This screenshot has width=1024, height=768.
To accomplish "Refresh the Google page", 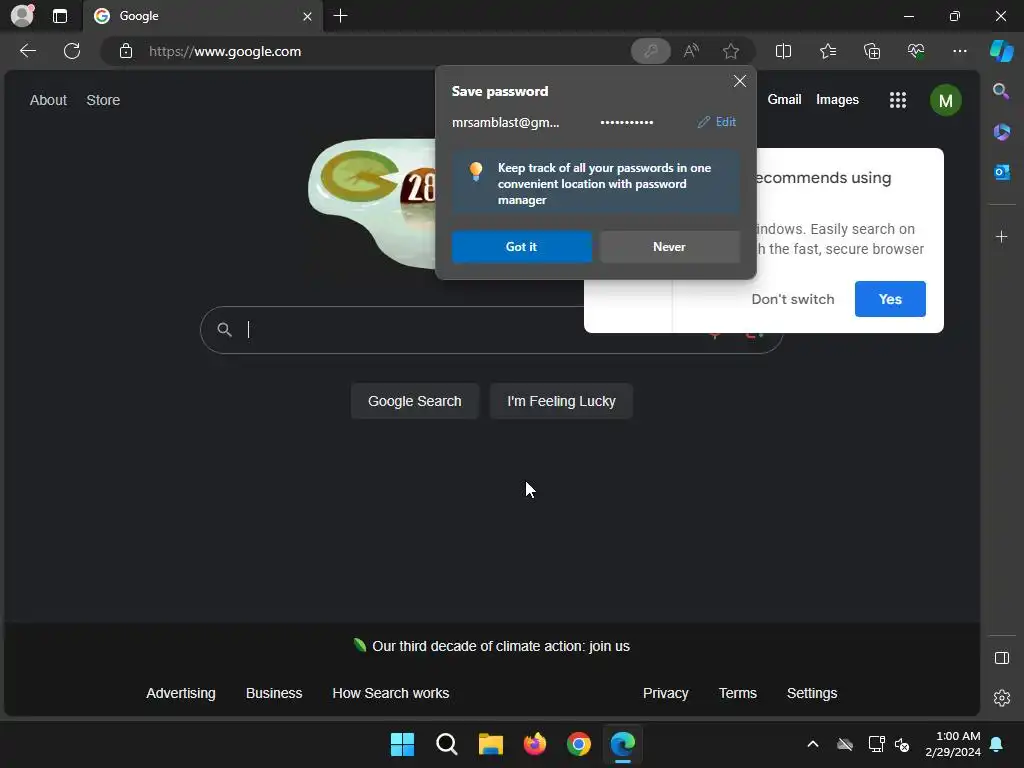I will (x=72, y=51).
